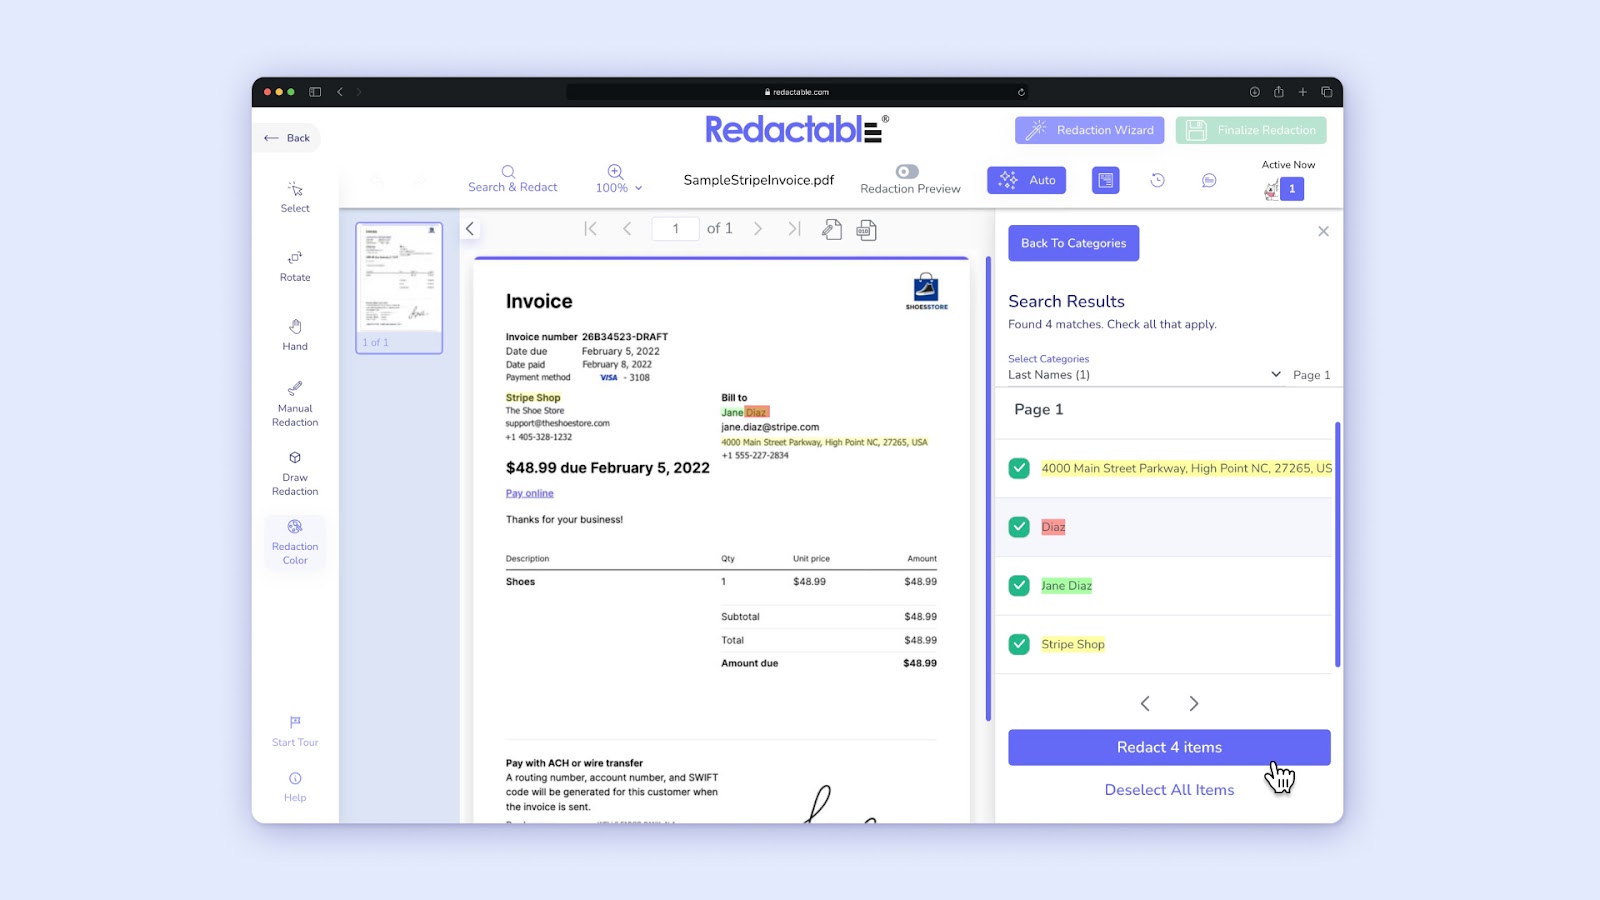
Task: Advance to the next document page
Action: [758, 229]
